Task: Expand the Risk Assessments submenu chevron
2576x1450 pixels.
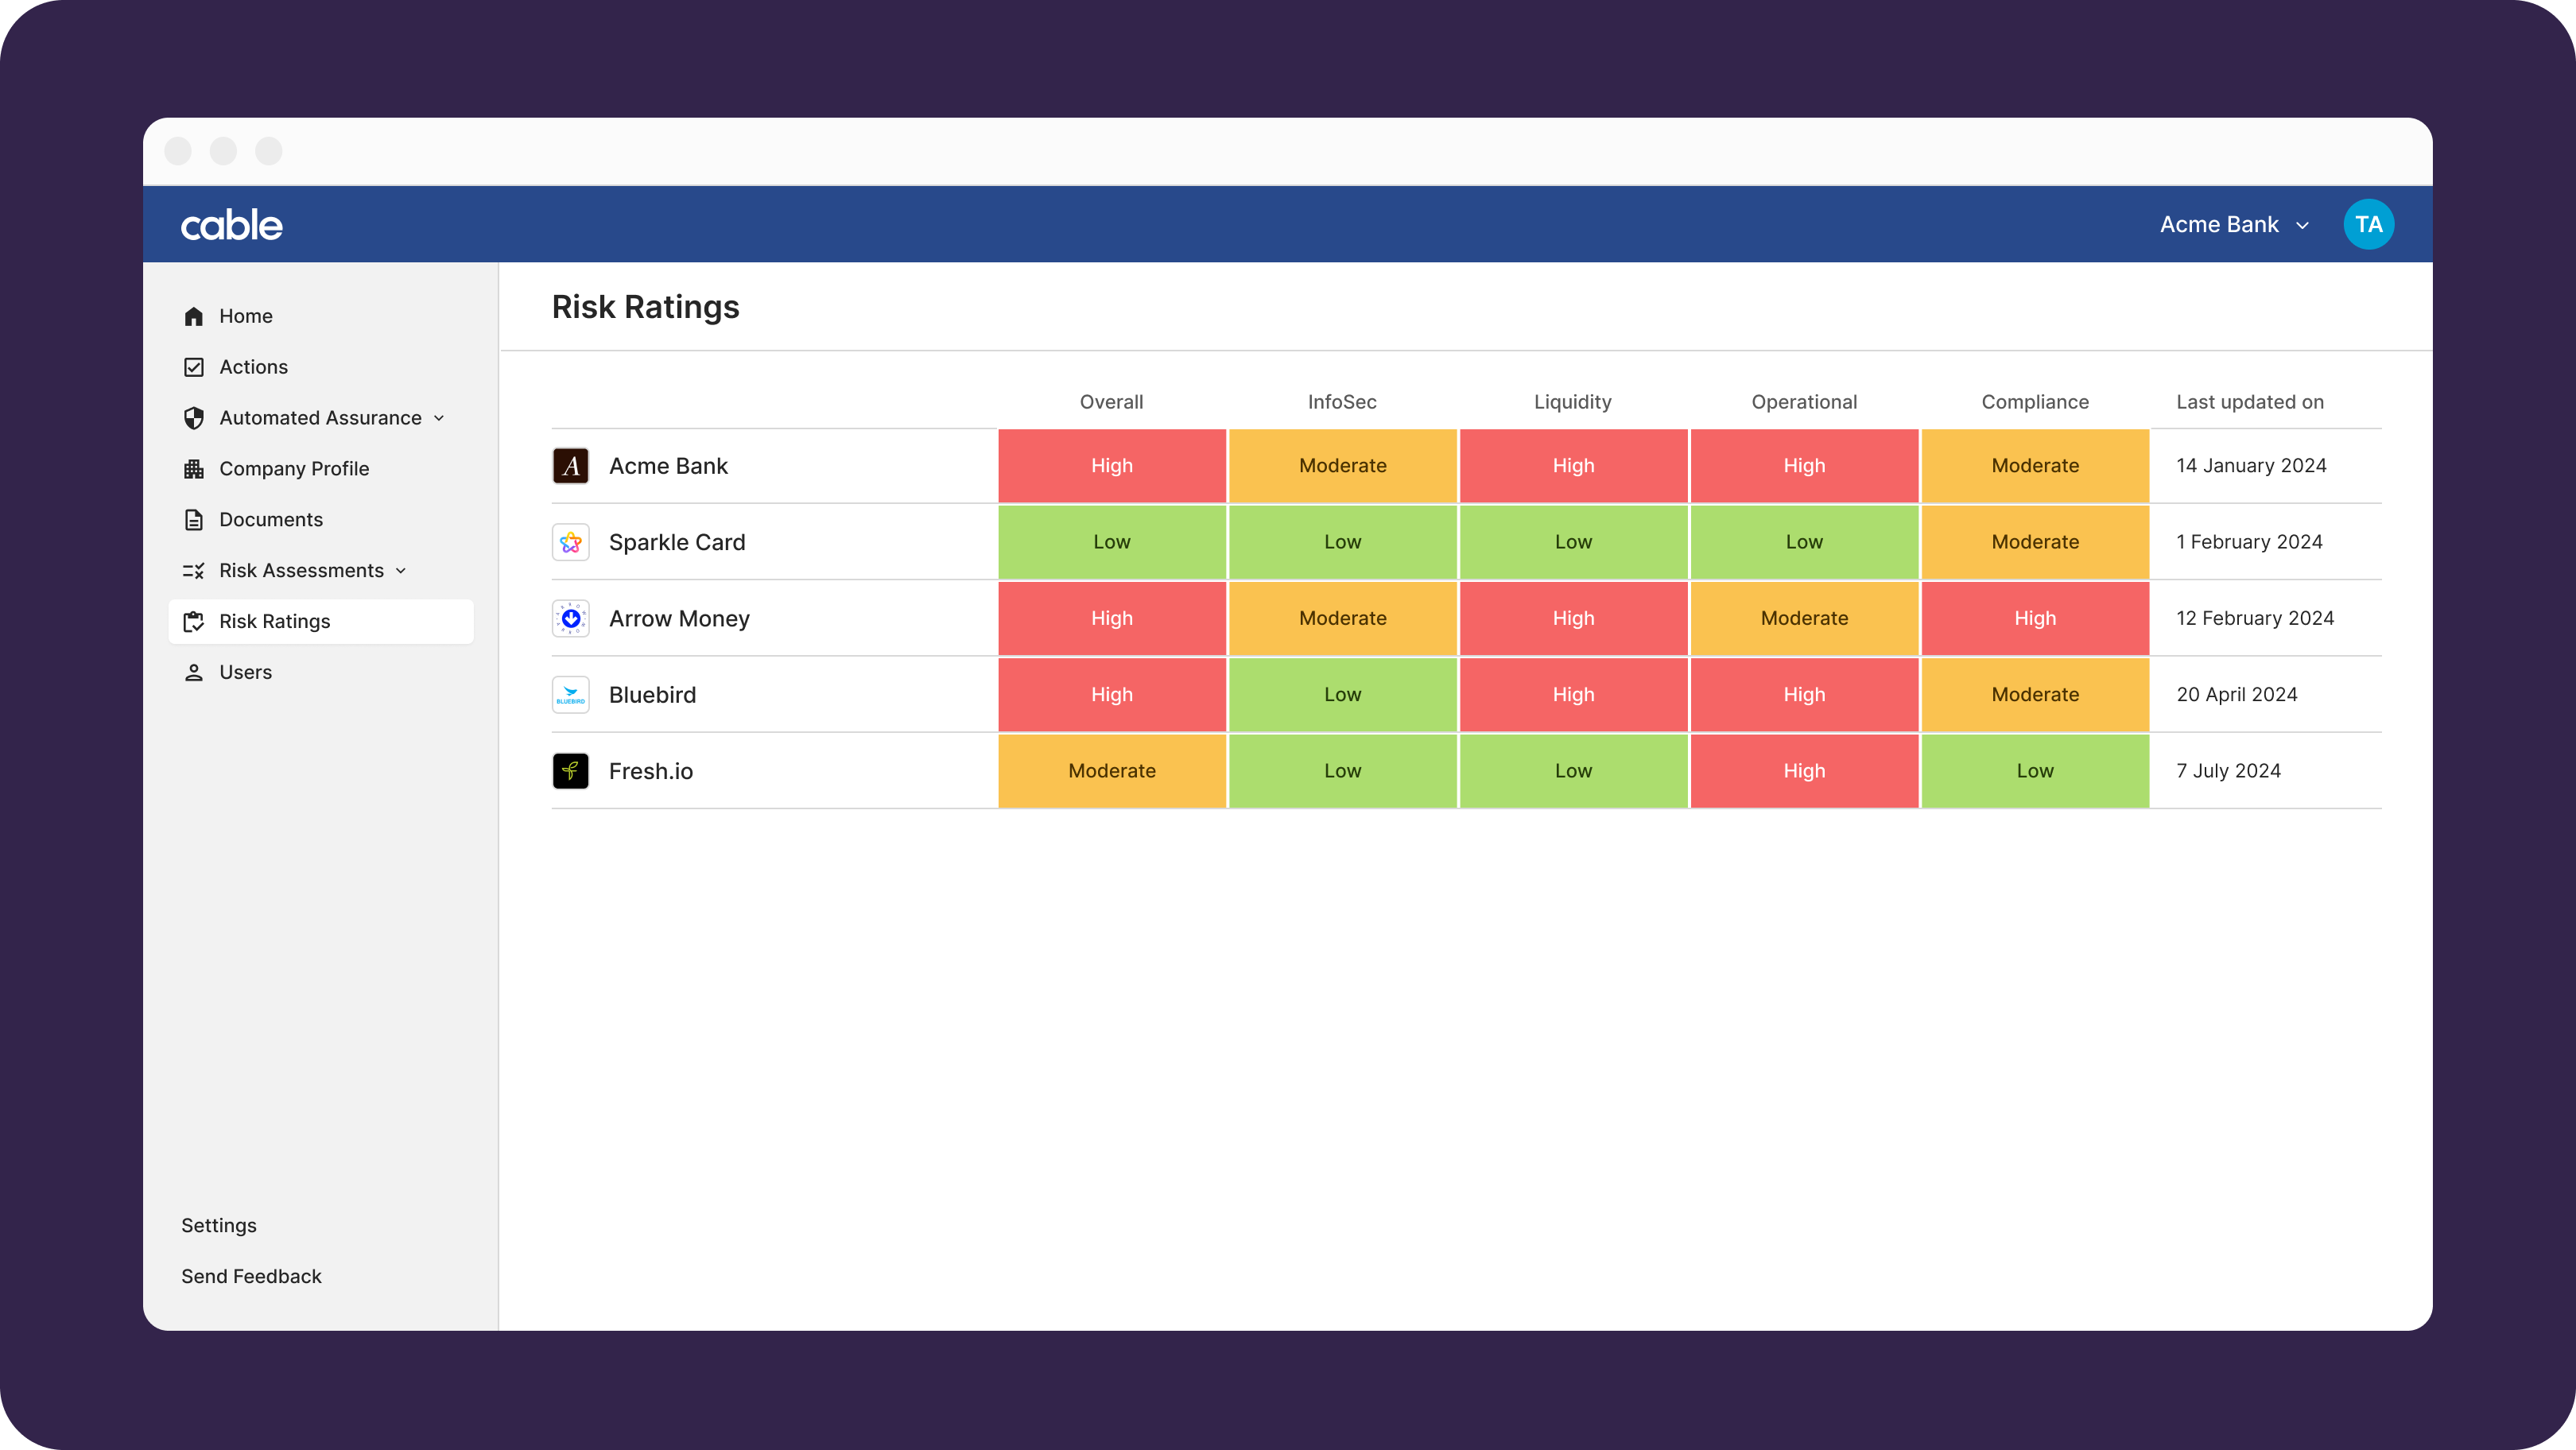Action: click(401, 571)
